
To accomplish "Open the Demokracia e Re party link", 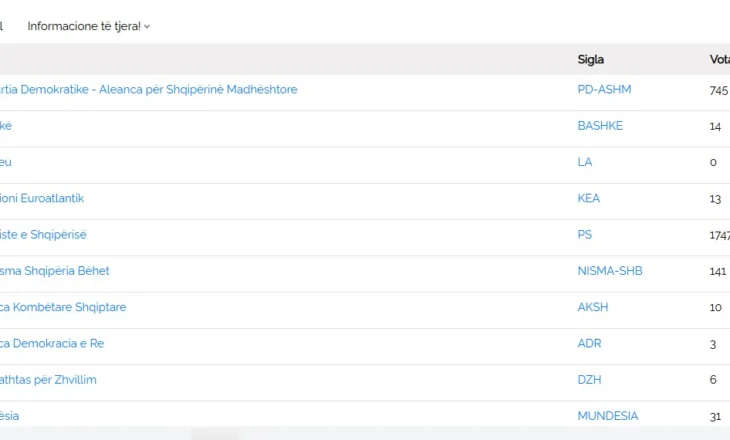I will (52, 344).
